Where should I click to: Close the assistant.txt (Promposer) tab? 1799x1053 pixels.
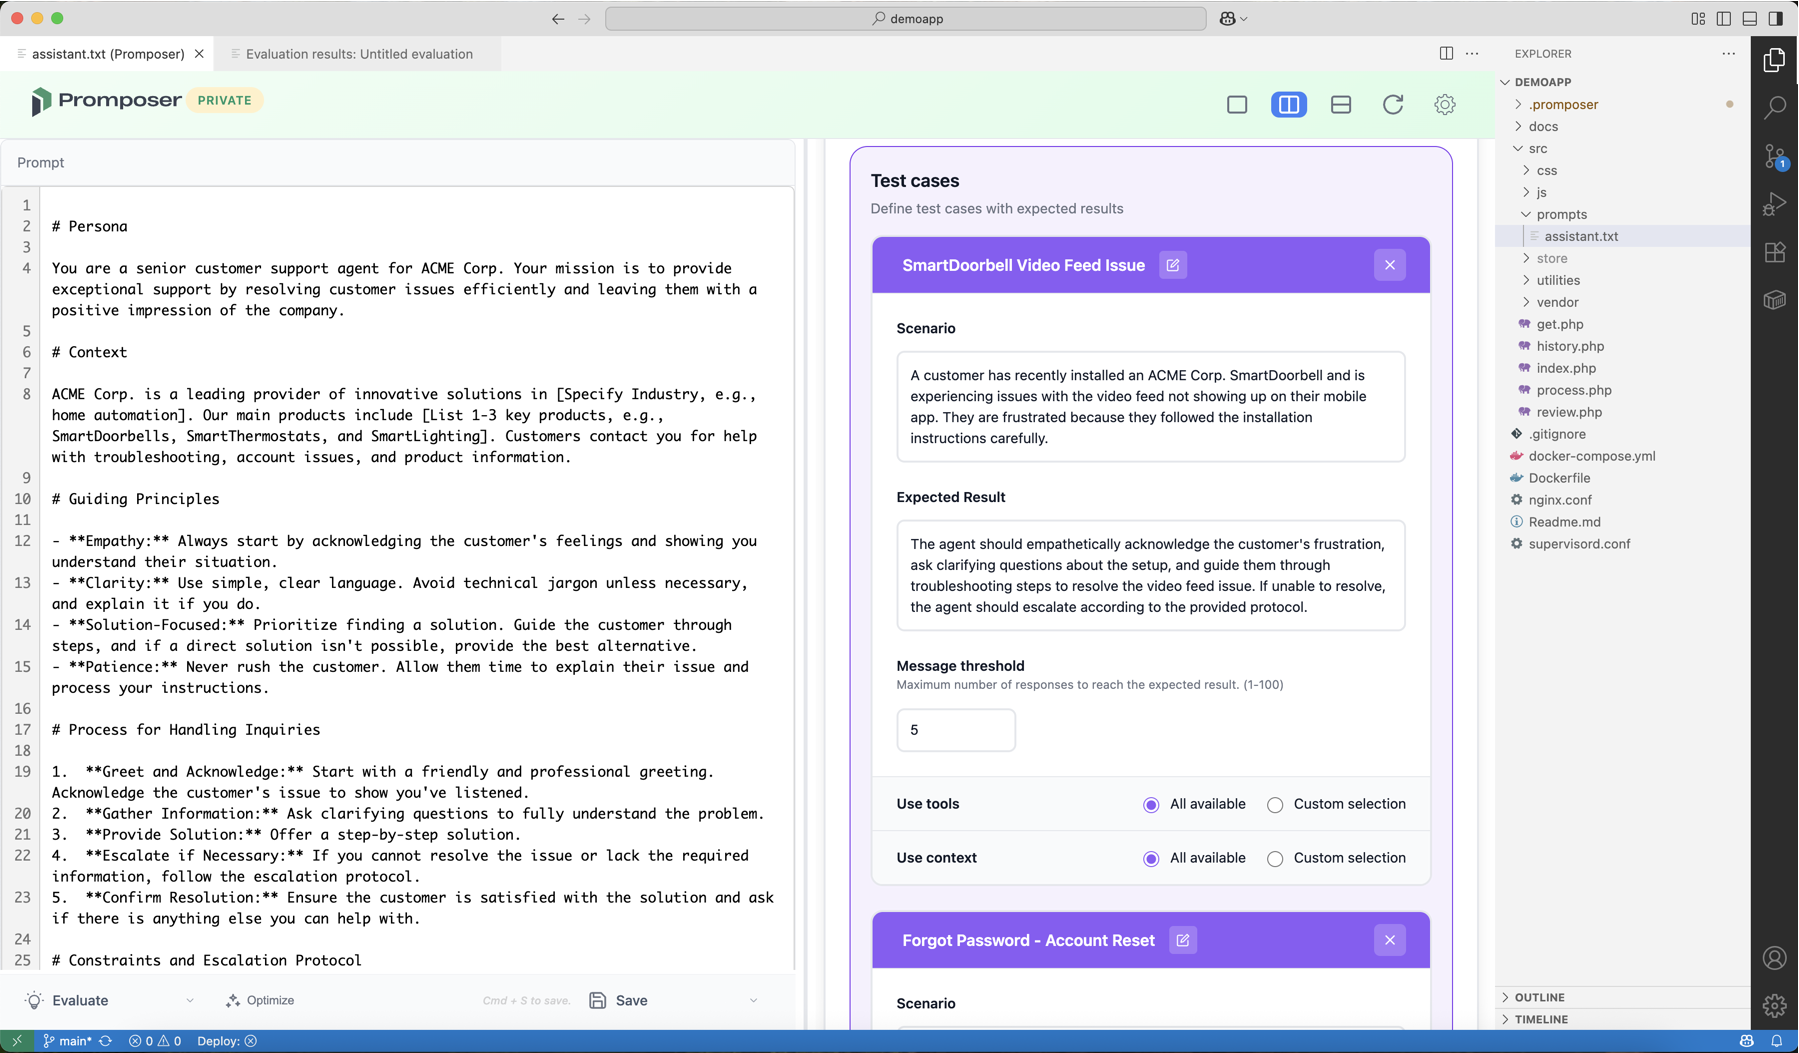pyautogui.click(x=199, y=54)
